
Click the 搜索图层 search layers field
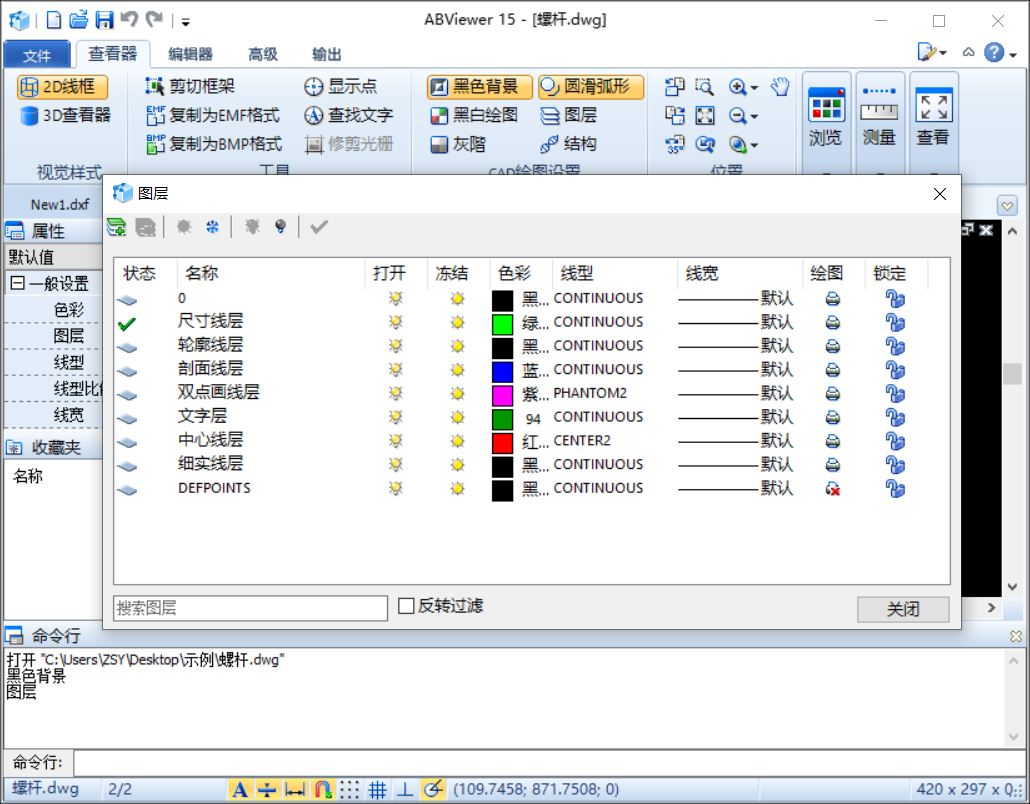pyautogui.click(x=250, y=608)
